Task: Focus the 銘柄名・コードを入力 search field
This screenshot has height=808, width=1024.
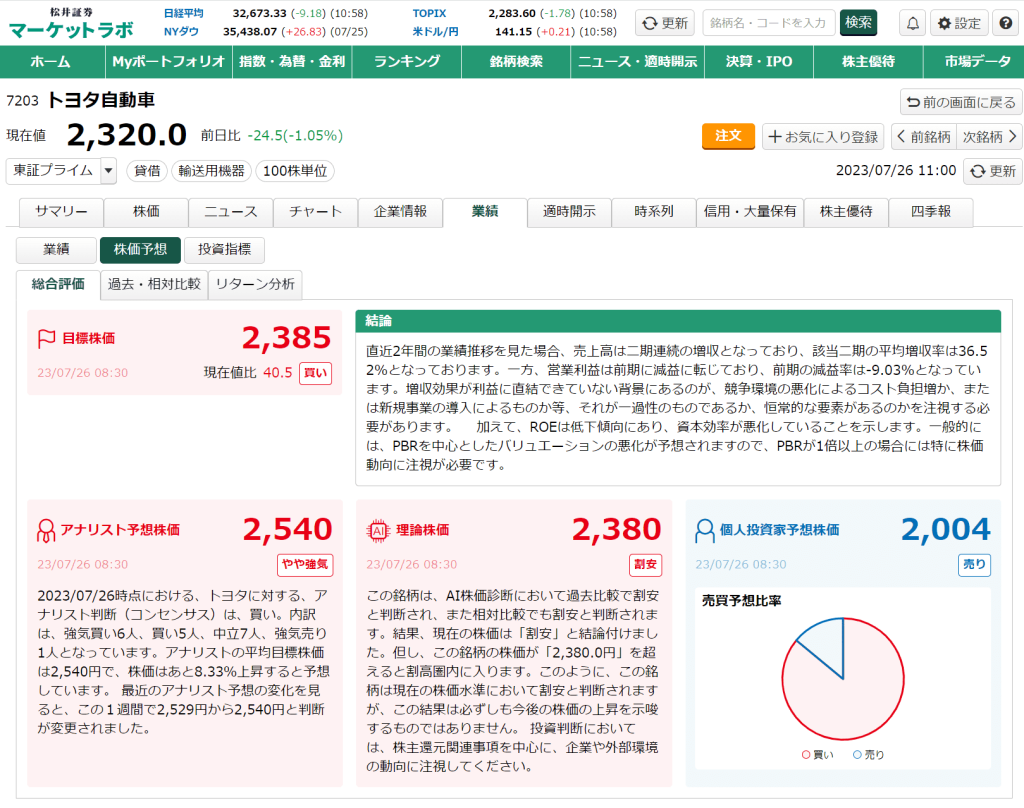Action: (x=768, y=24)
